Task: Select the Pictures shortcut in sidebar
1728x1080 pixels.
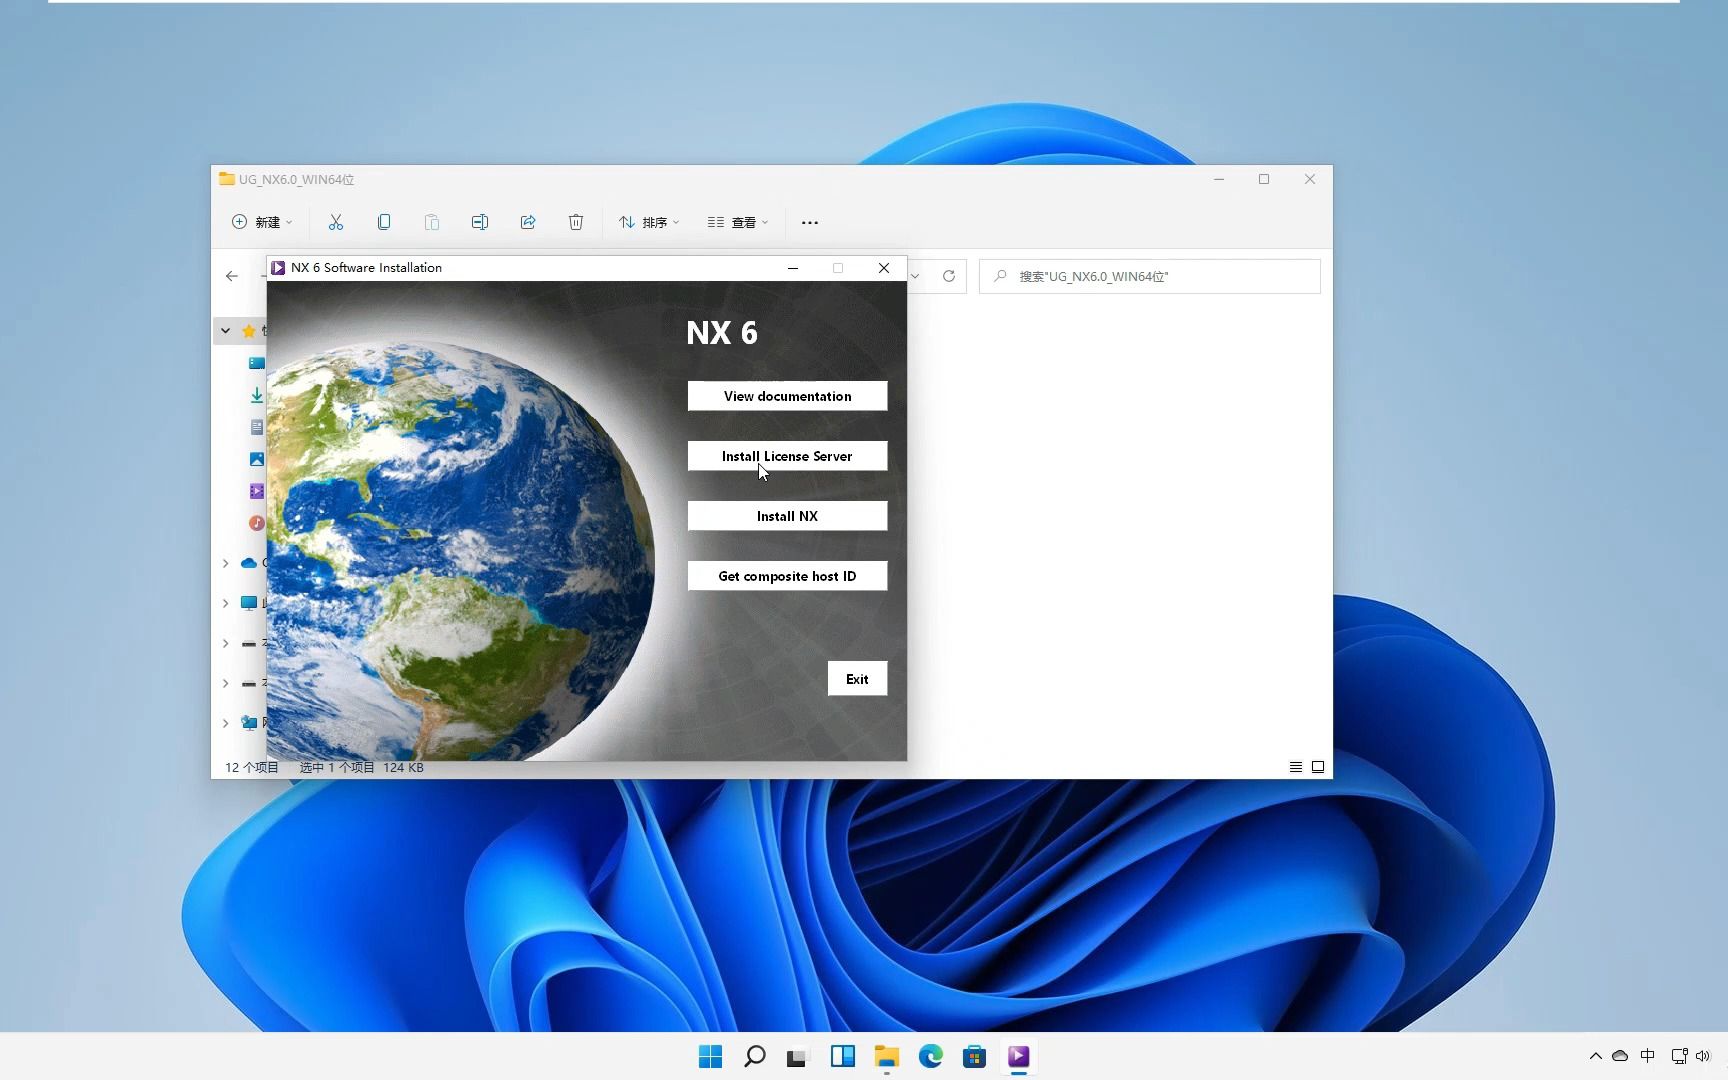Action: pos(257,459)
